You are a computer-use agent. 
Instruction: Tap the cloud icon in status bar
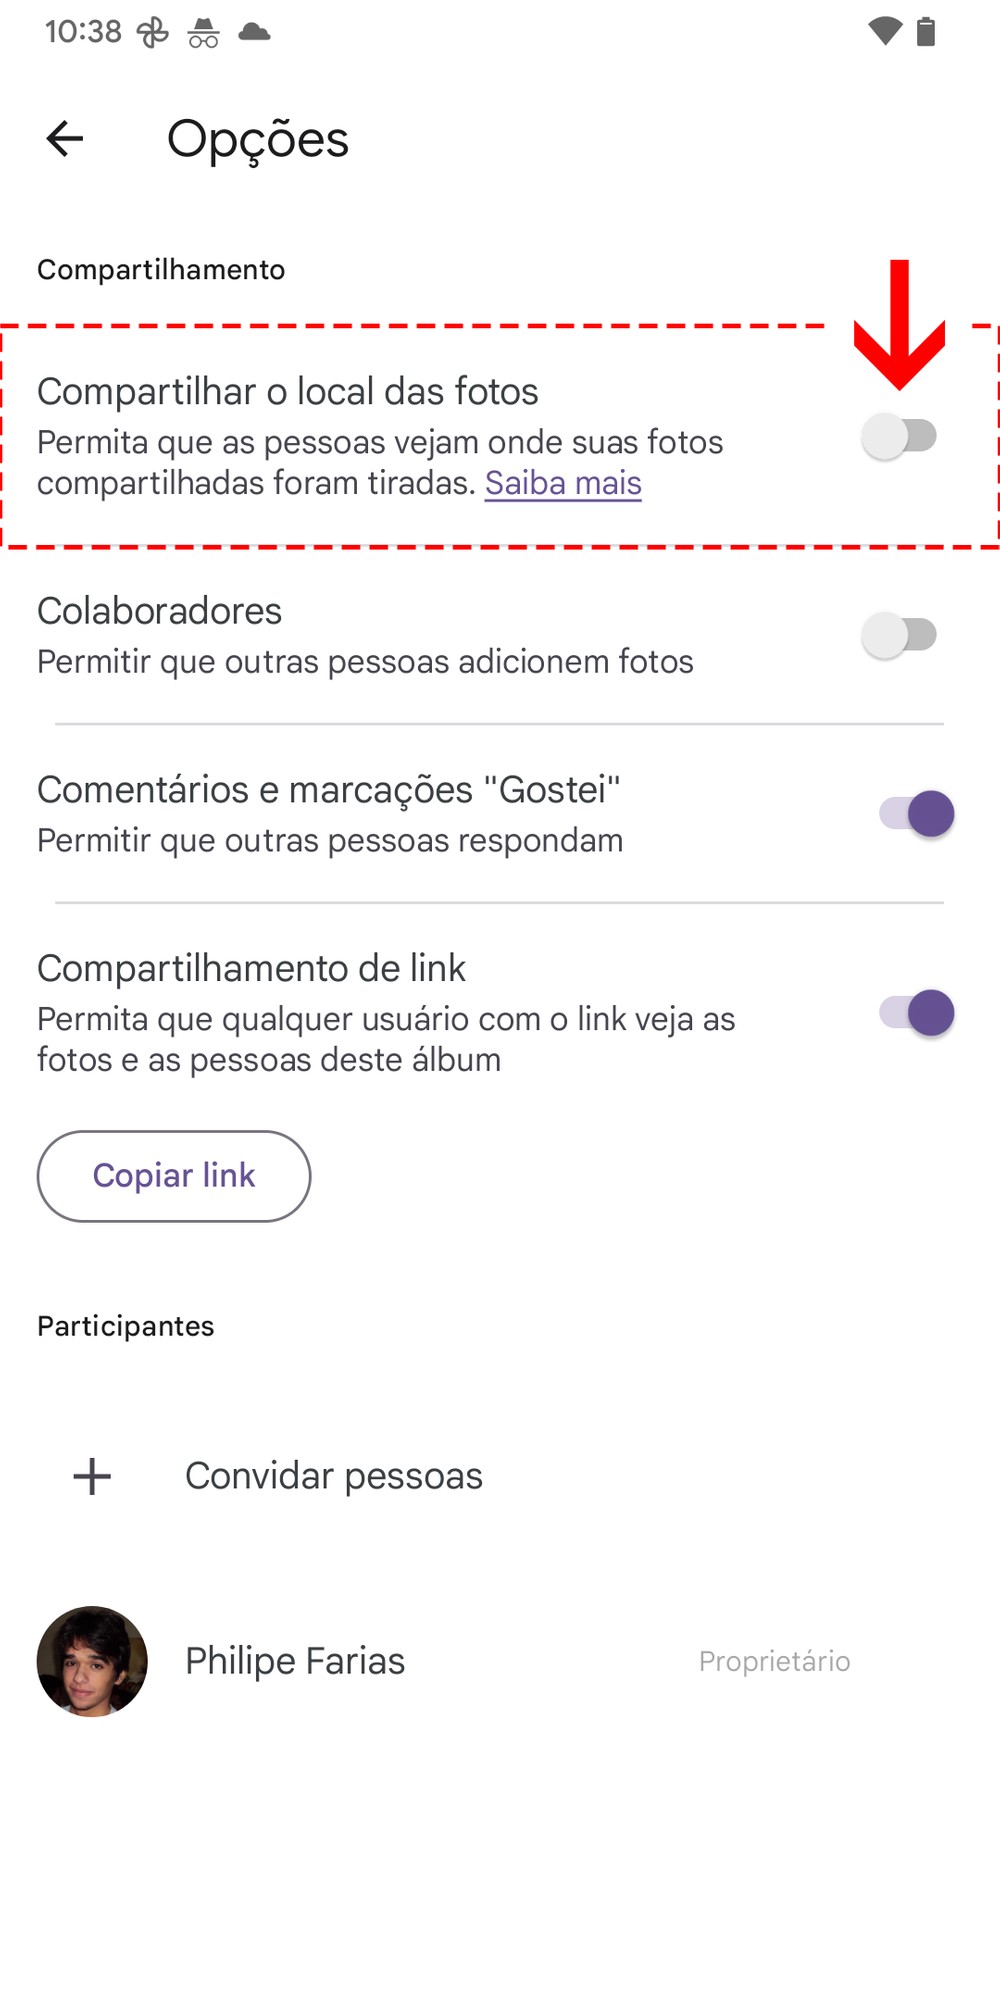254,32
